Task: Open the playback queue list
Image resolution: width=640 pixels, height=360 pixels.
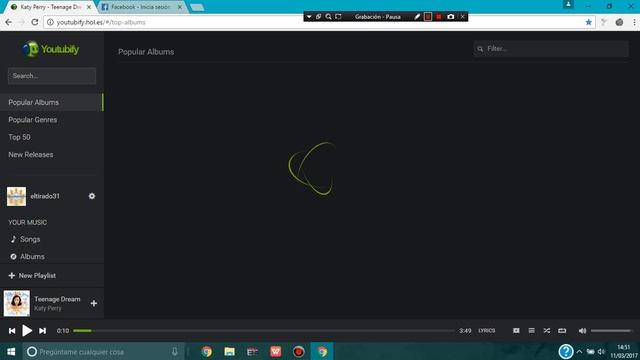Action: tap(531, 331)
